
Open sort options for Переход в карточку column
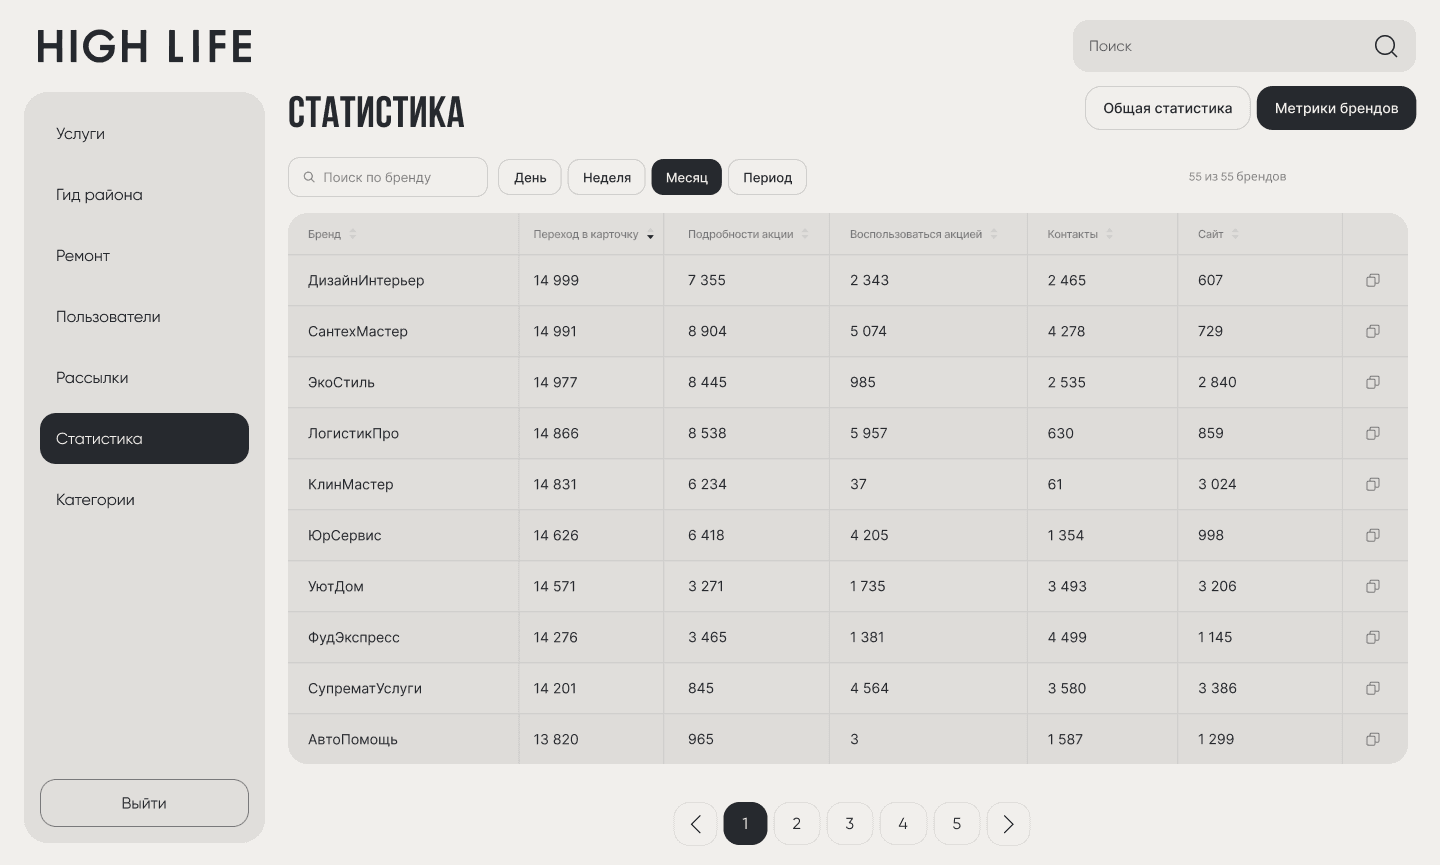650,236
